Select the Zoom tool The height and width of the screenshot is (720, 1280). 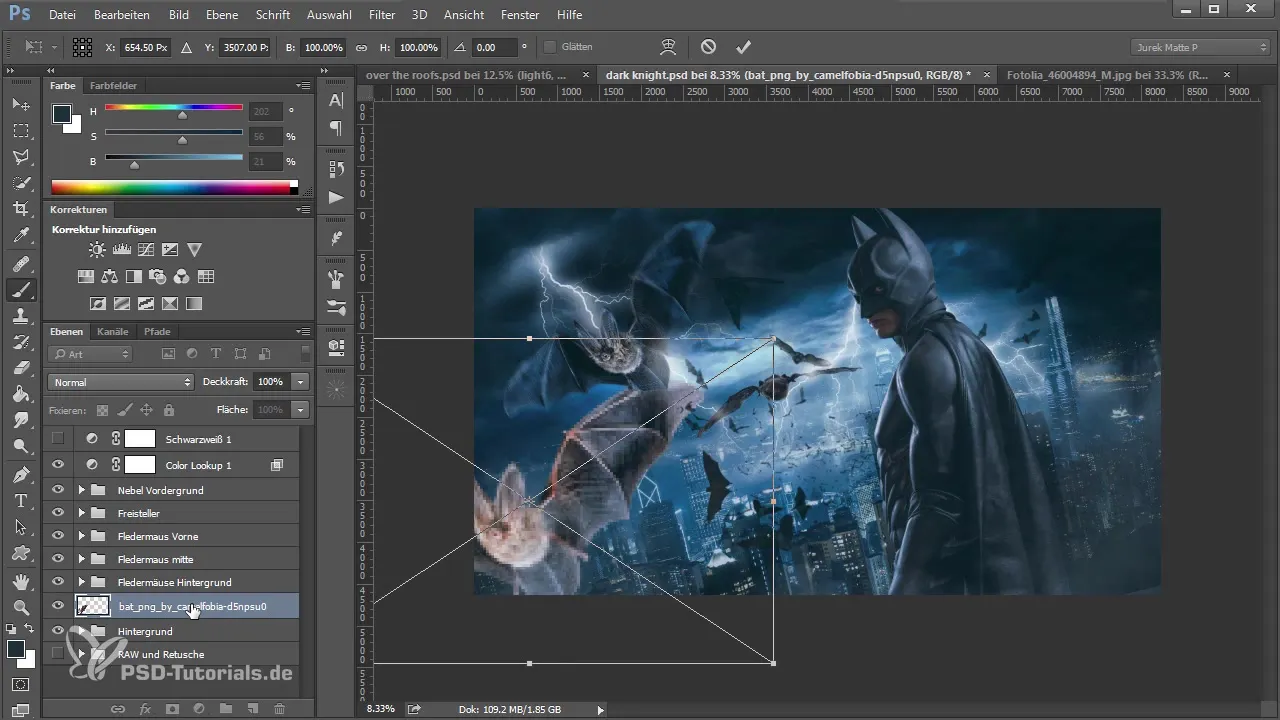[x=21, y=607]
